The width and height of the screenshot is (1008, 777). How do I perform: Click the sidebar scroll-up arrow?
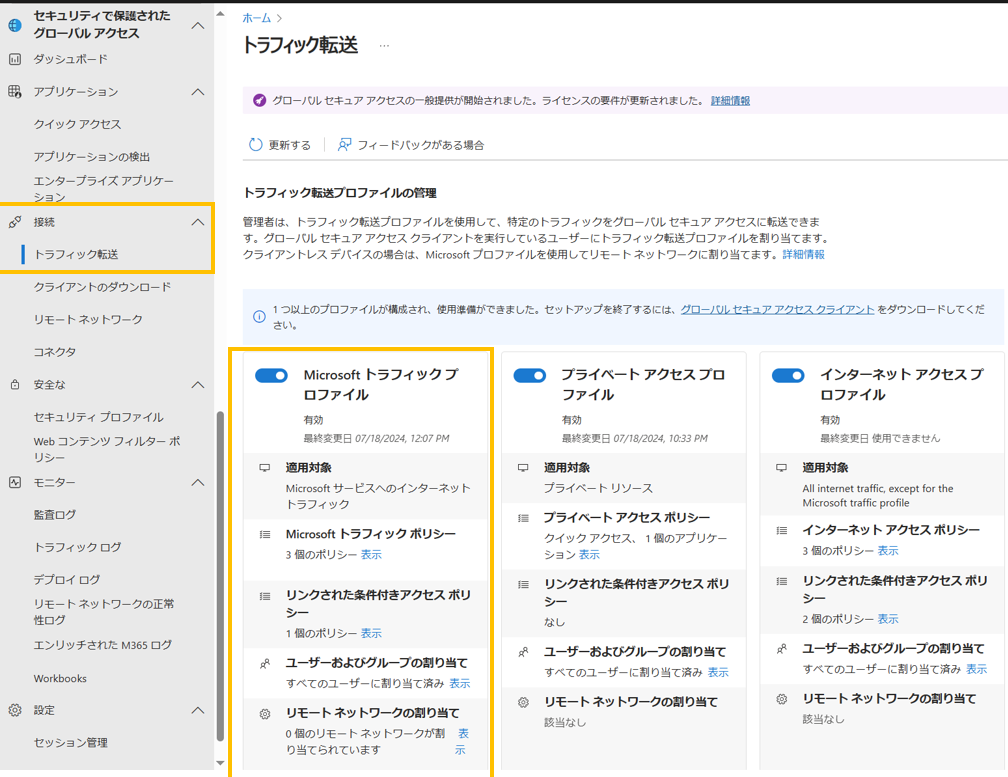tap(220, 13)
